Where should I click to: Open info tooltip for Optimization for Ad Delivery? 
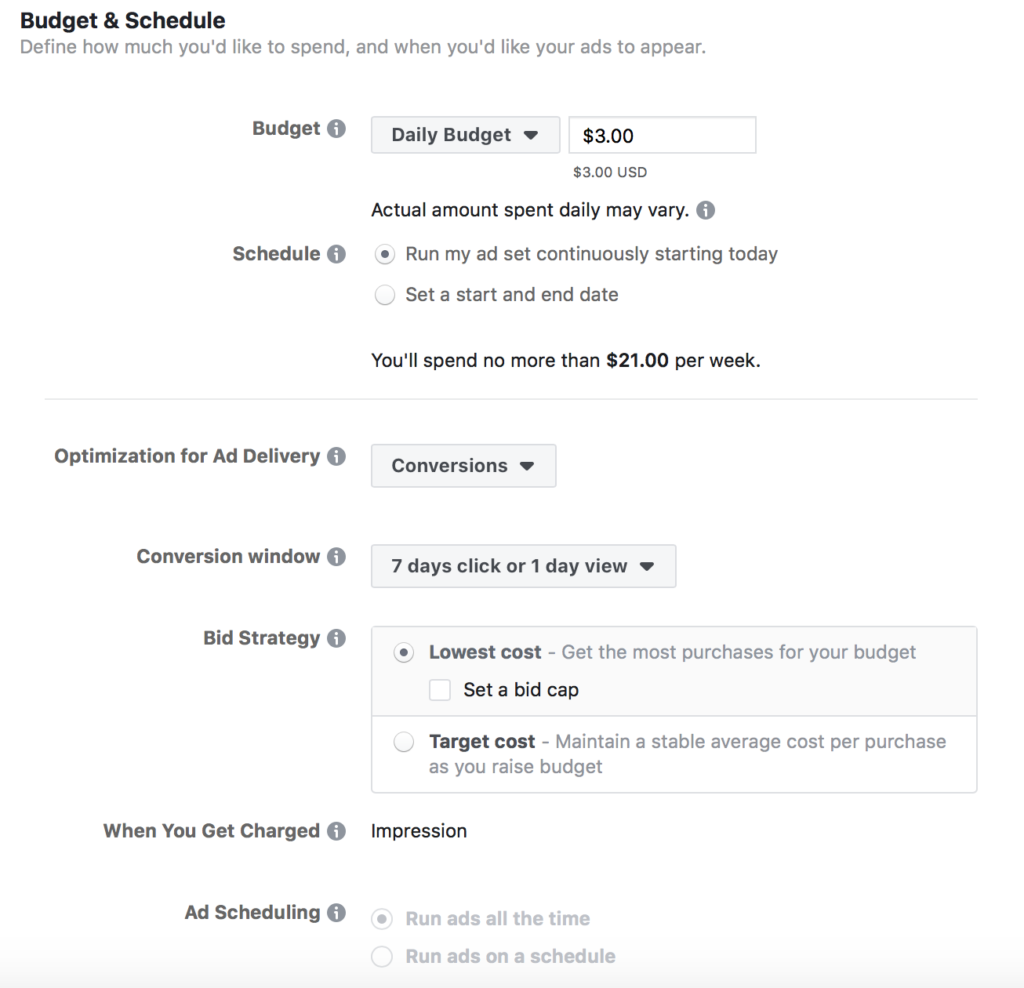[337, 456]
